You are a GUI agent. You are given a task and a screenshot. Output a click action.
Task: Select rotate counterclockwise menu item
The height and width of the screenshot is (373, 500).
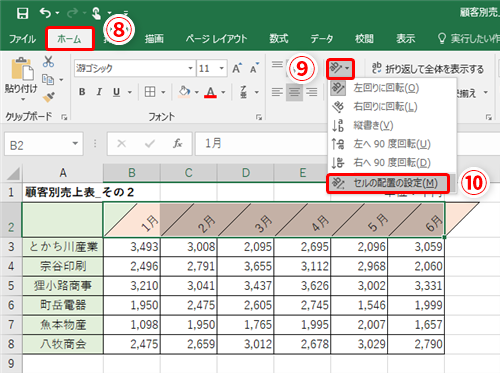click(392, 88)
